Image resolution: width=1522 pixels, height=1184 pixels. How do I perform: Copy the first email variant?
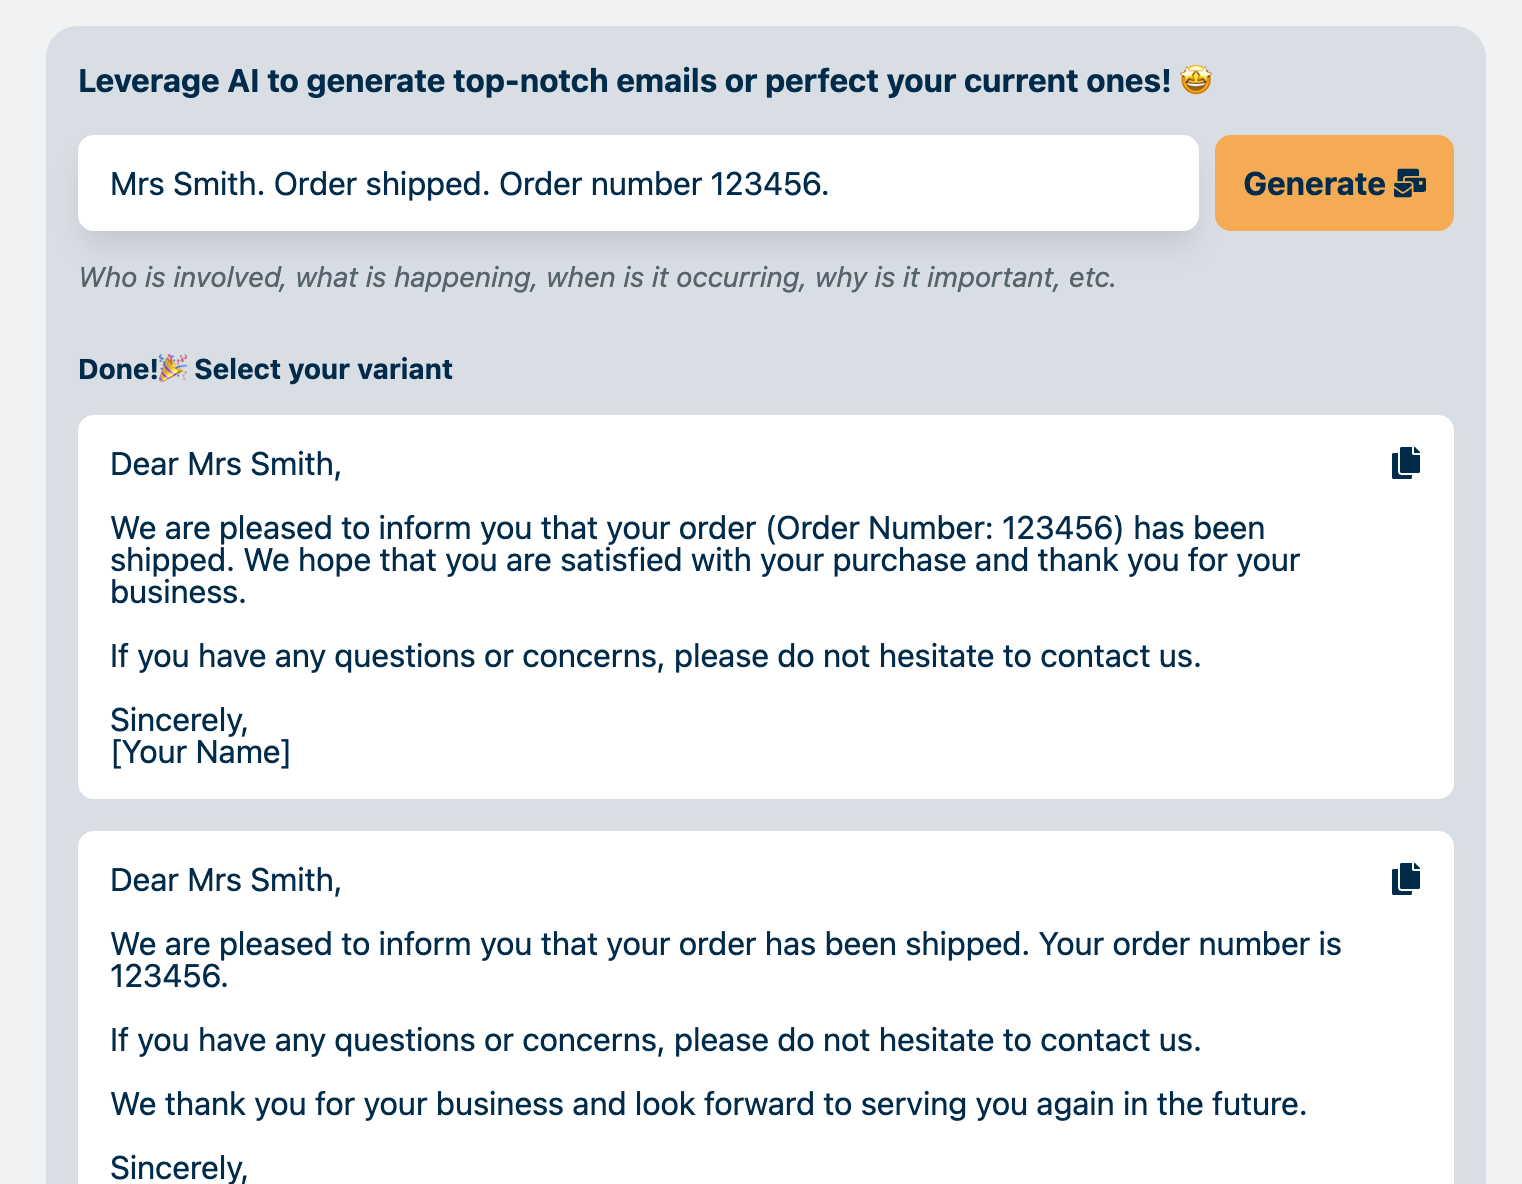click(1406, 463)
